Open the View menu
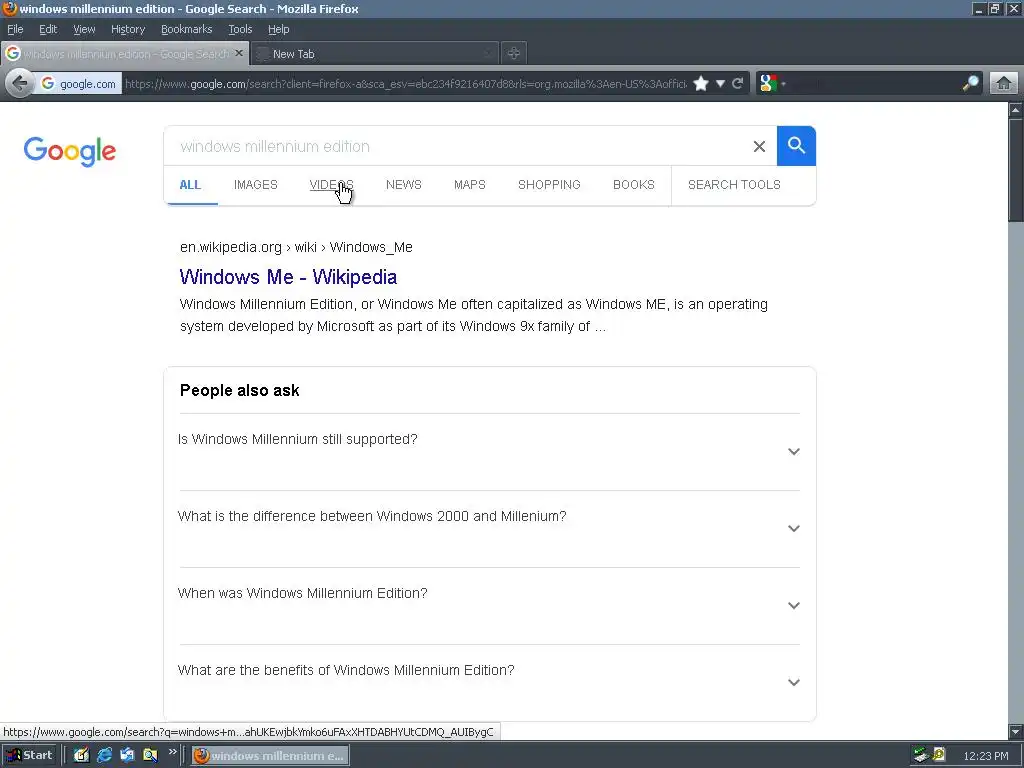Screen dimensions: 1024x768 coord(84,29)
